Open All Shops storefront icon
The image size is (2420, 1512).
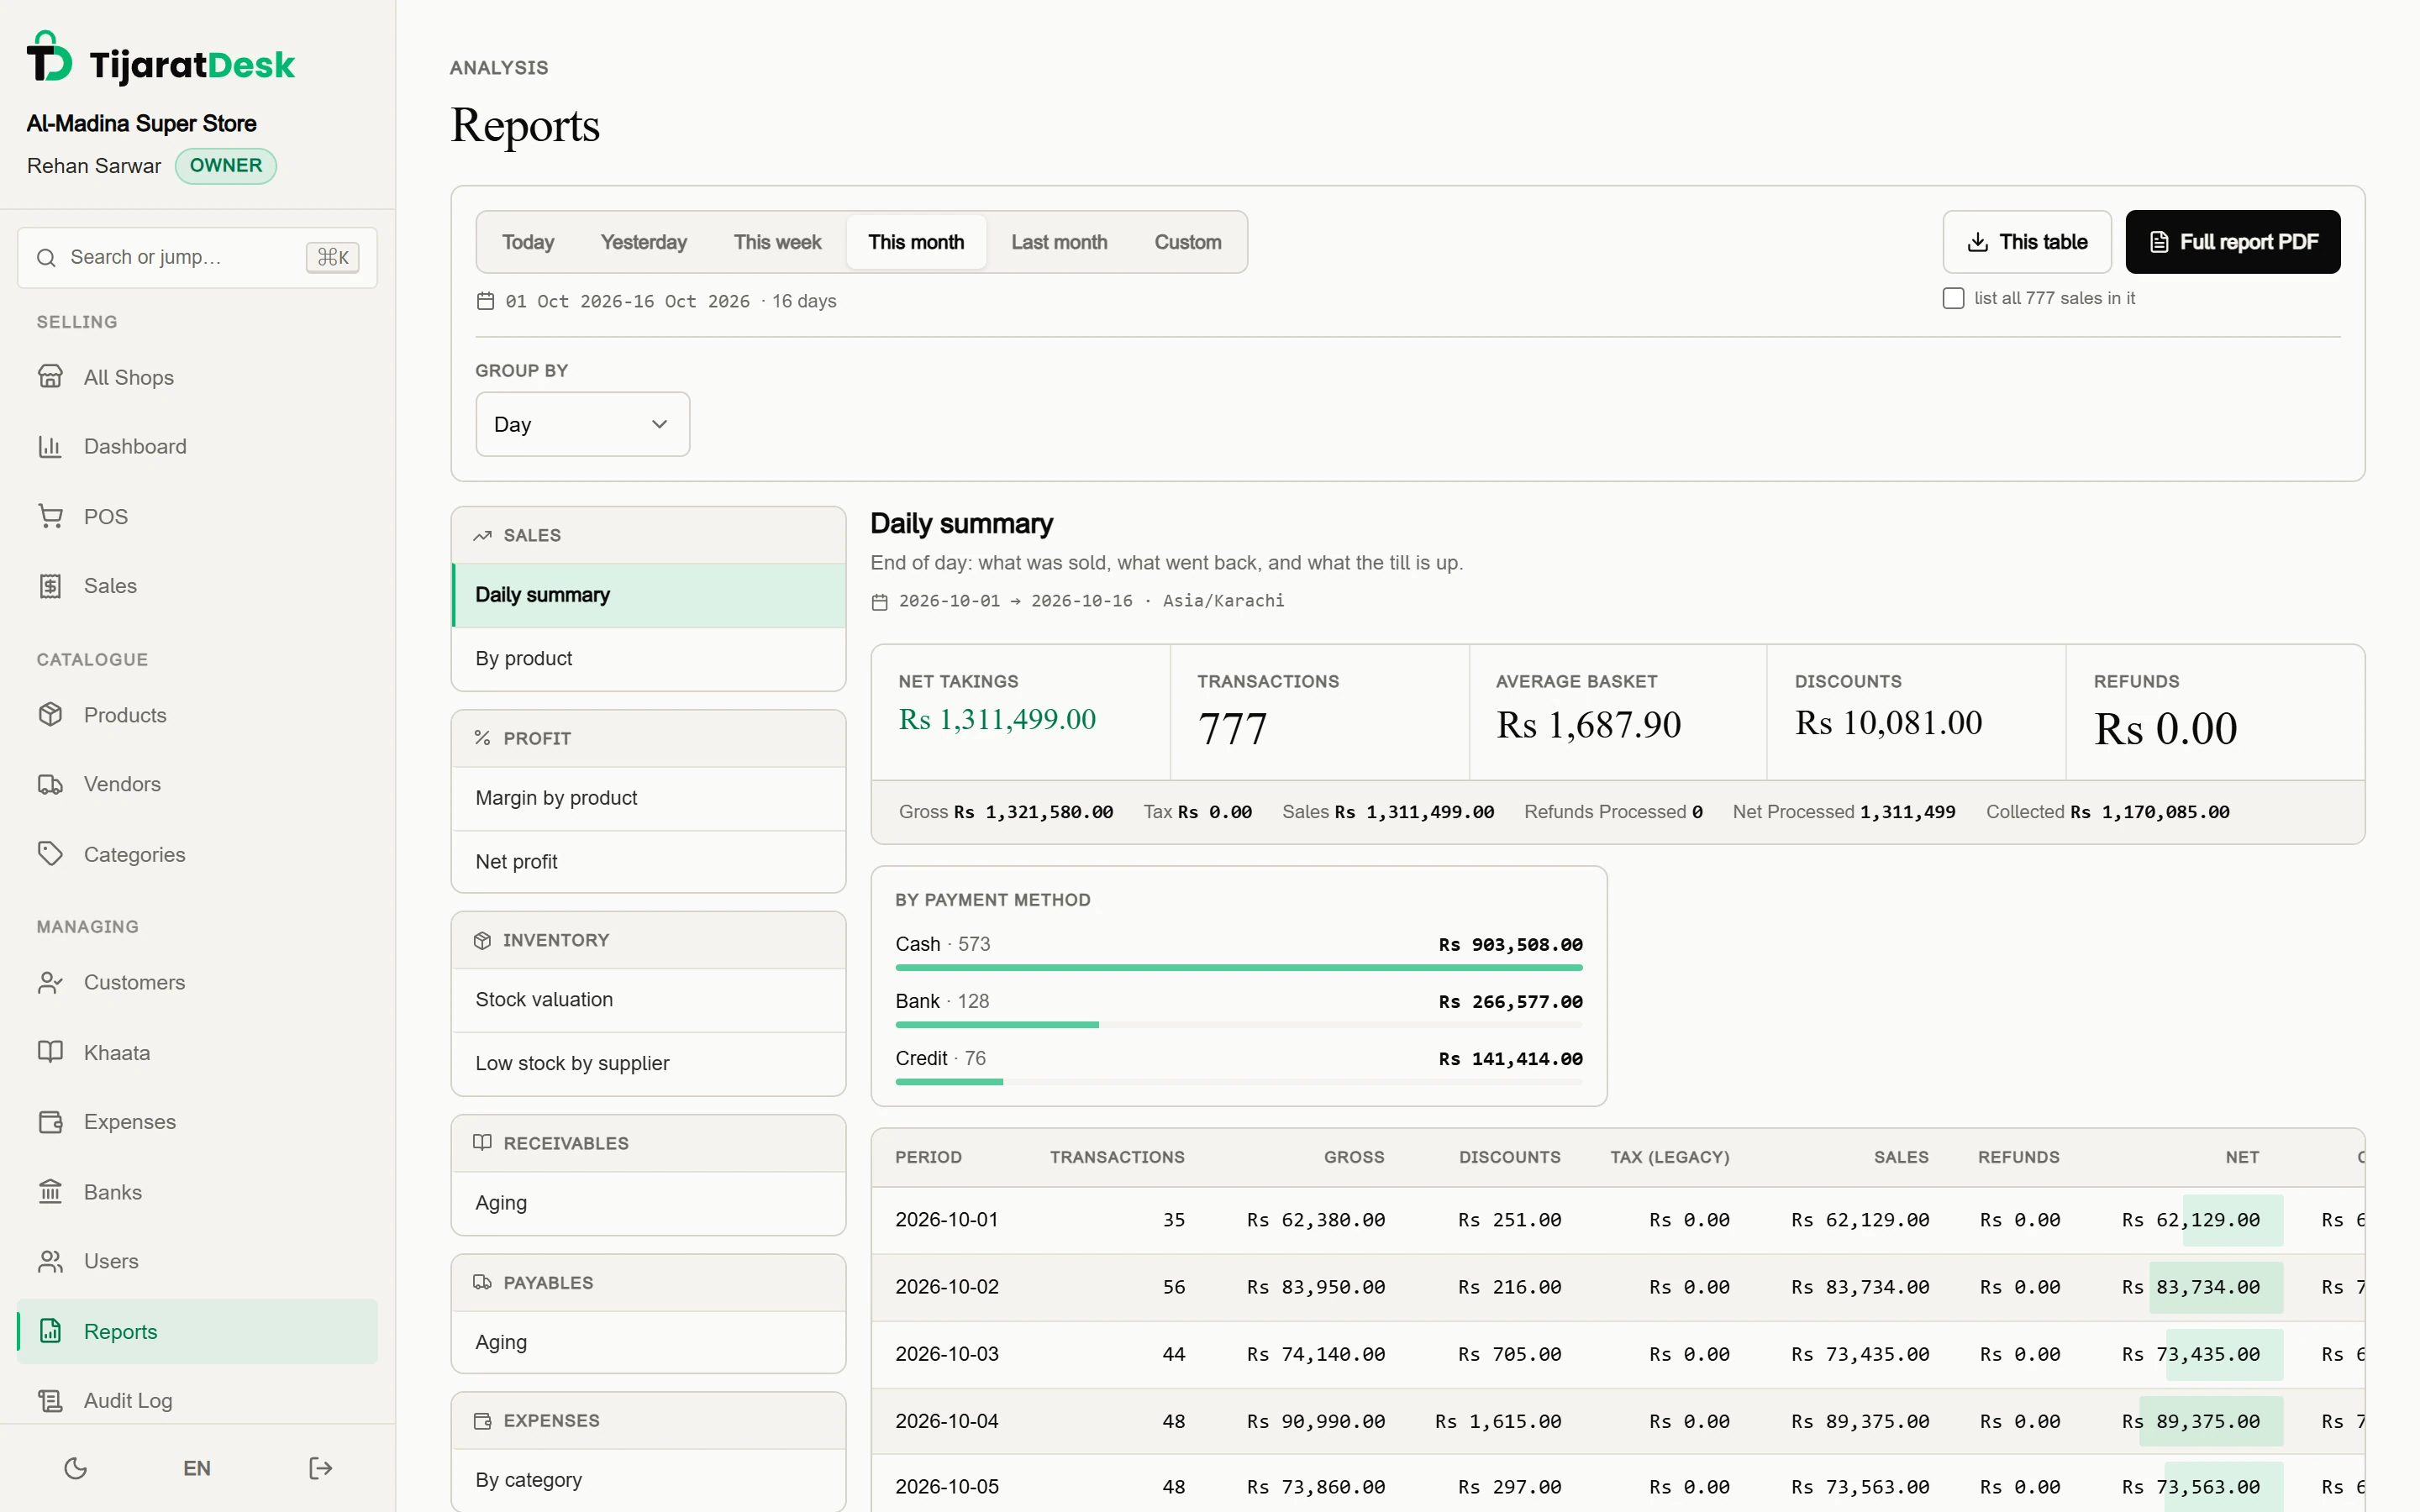pos(50,377)
